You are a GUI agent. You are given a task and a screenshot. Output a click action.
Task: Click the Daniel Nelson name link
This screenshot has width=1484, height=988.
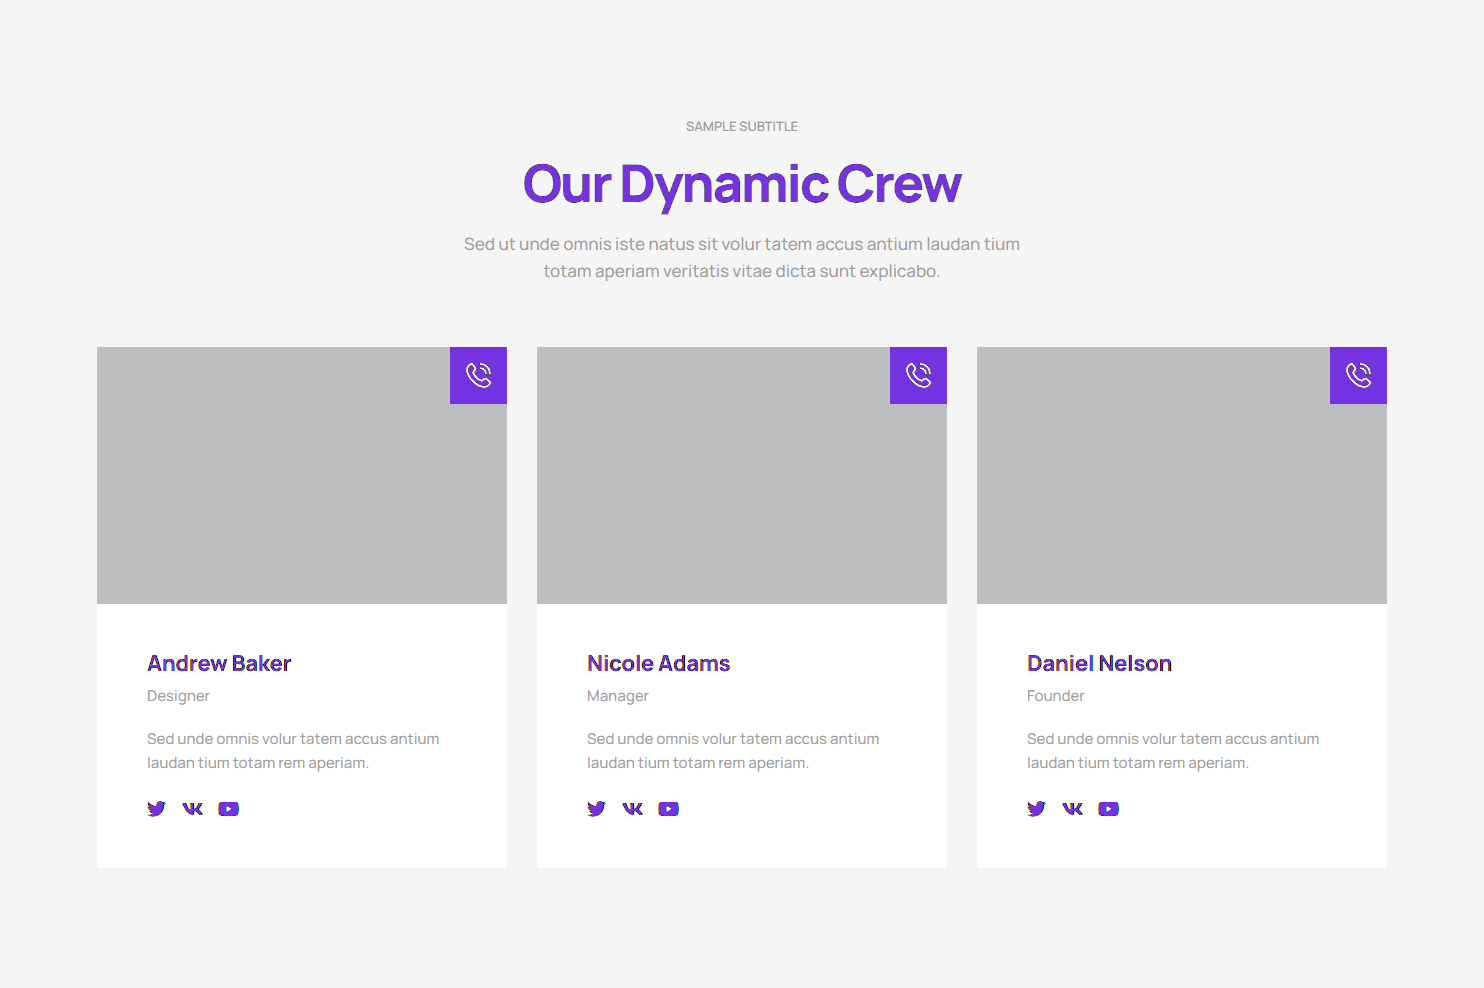pos(1099,664)
